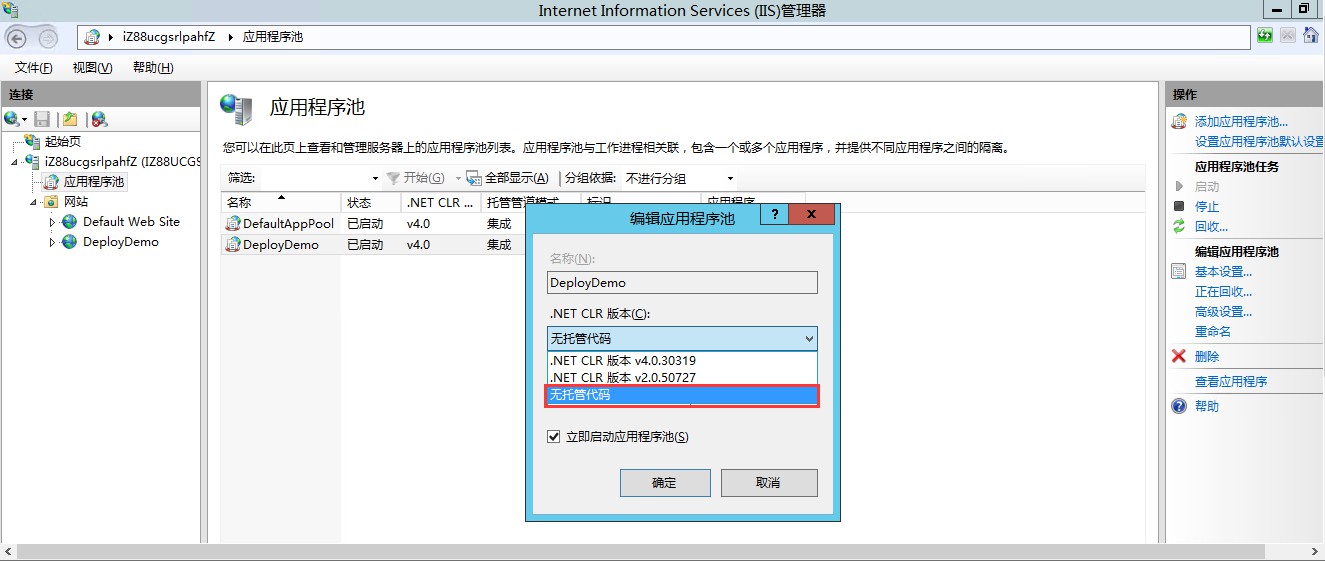
Task: Click the v4.0 cell in DeployDemo row
Action: pyautogui.click(x=418, y=244)
